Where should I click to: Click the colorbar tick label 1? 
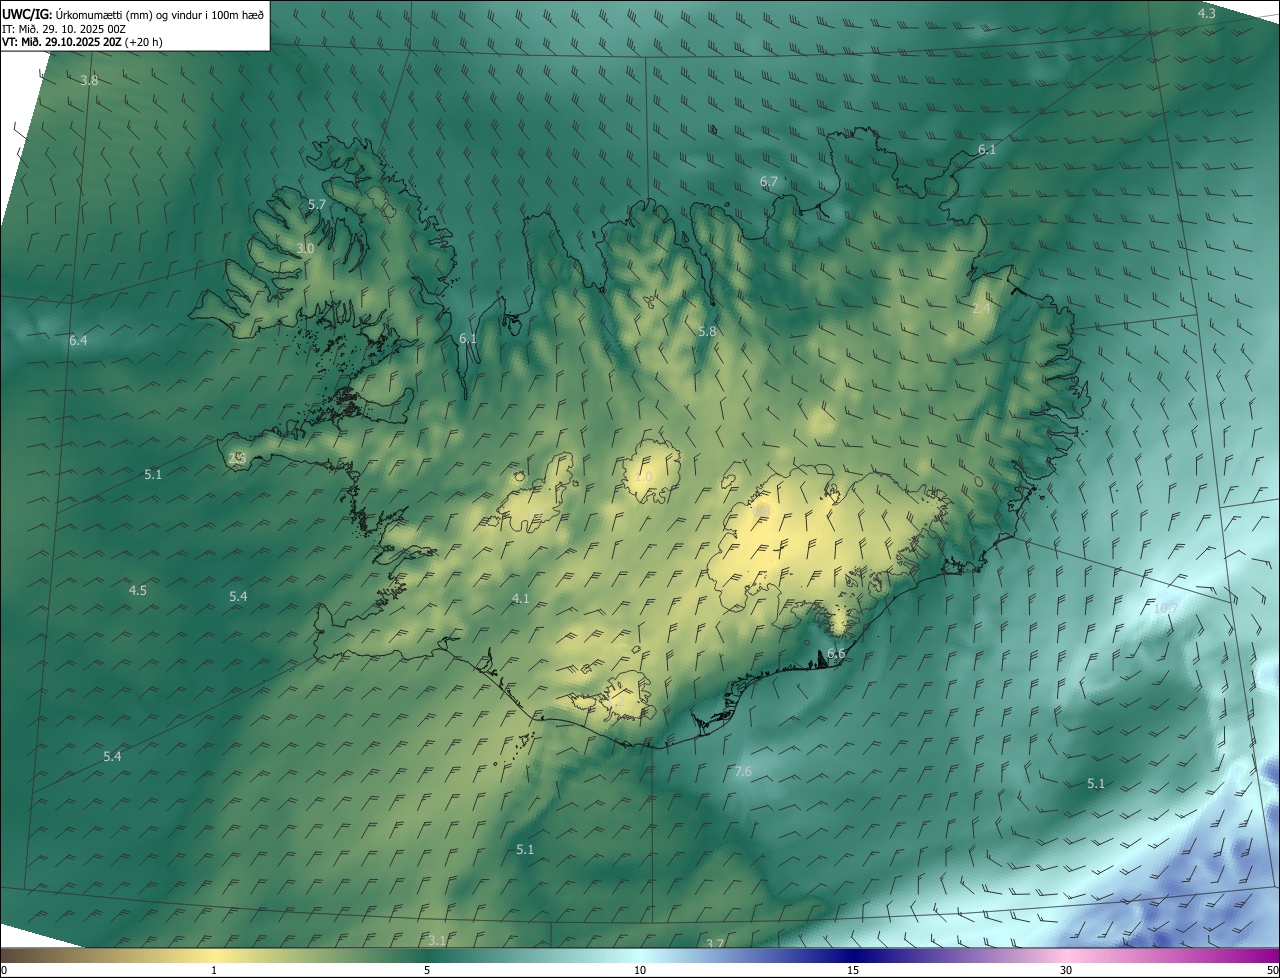tap(214, 970)
